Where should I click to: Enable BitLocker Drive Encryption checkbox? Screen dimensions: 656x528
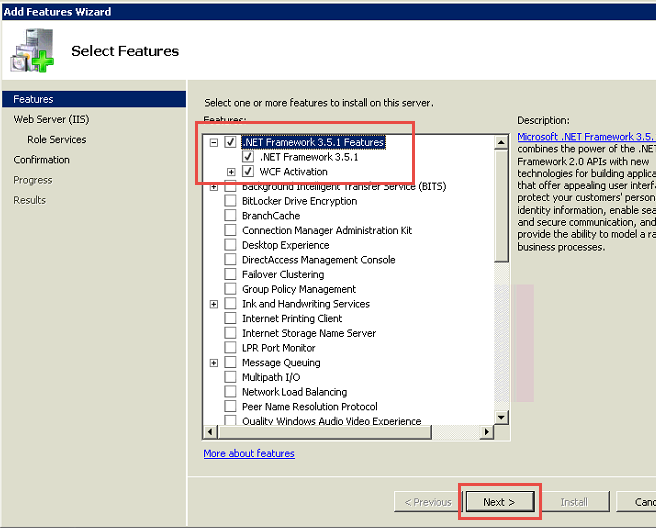click(x=230, y=201)
